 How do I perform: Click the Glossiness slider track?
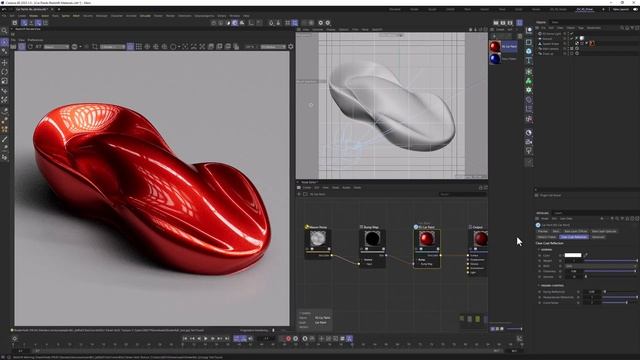click(610, 271)
